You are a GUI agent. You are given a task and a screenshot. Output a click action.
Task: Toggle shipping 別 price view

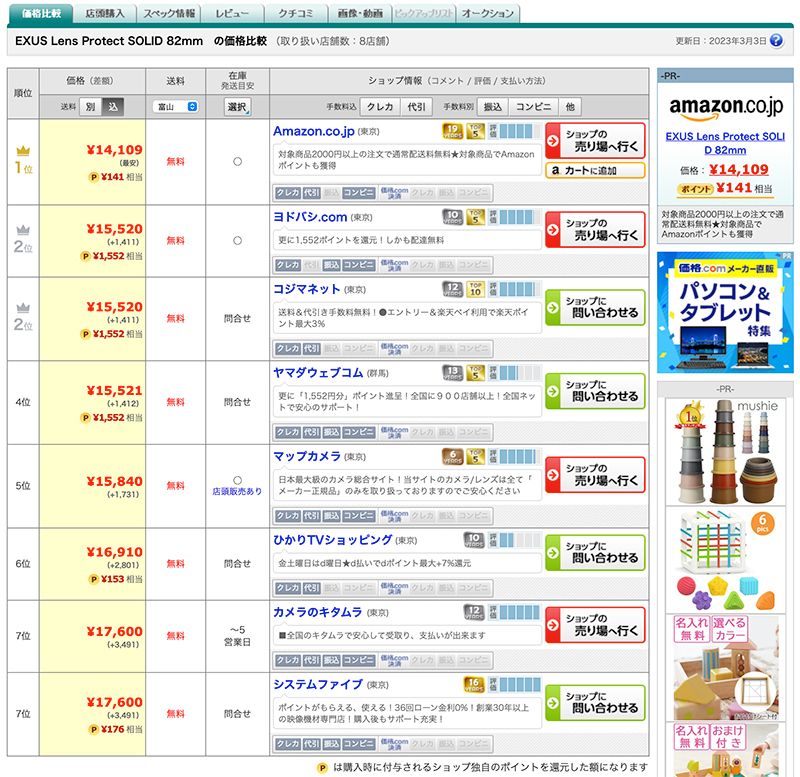tap(90, 107)
